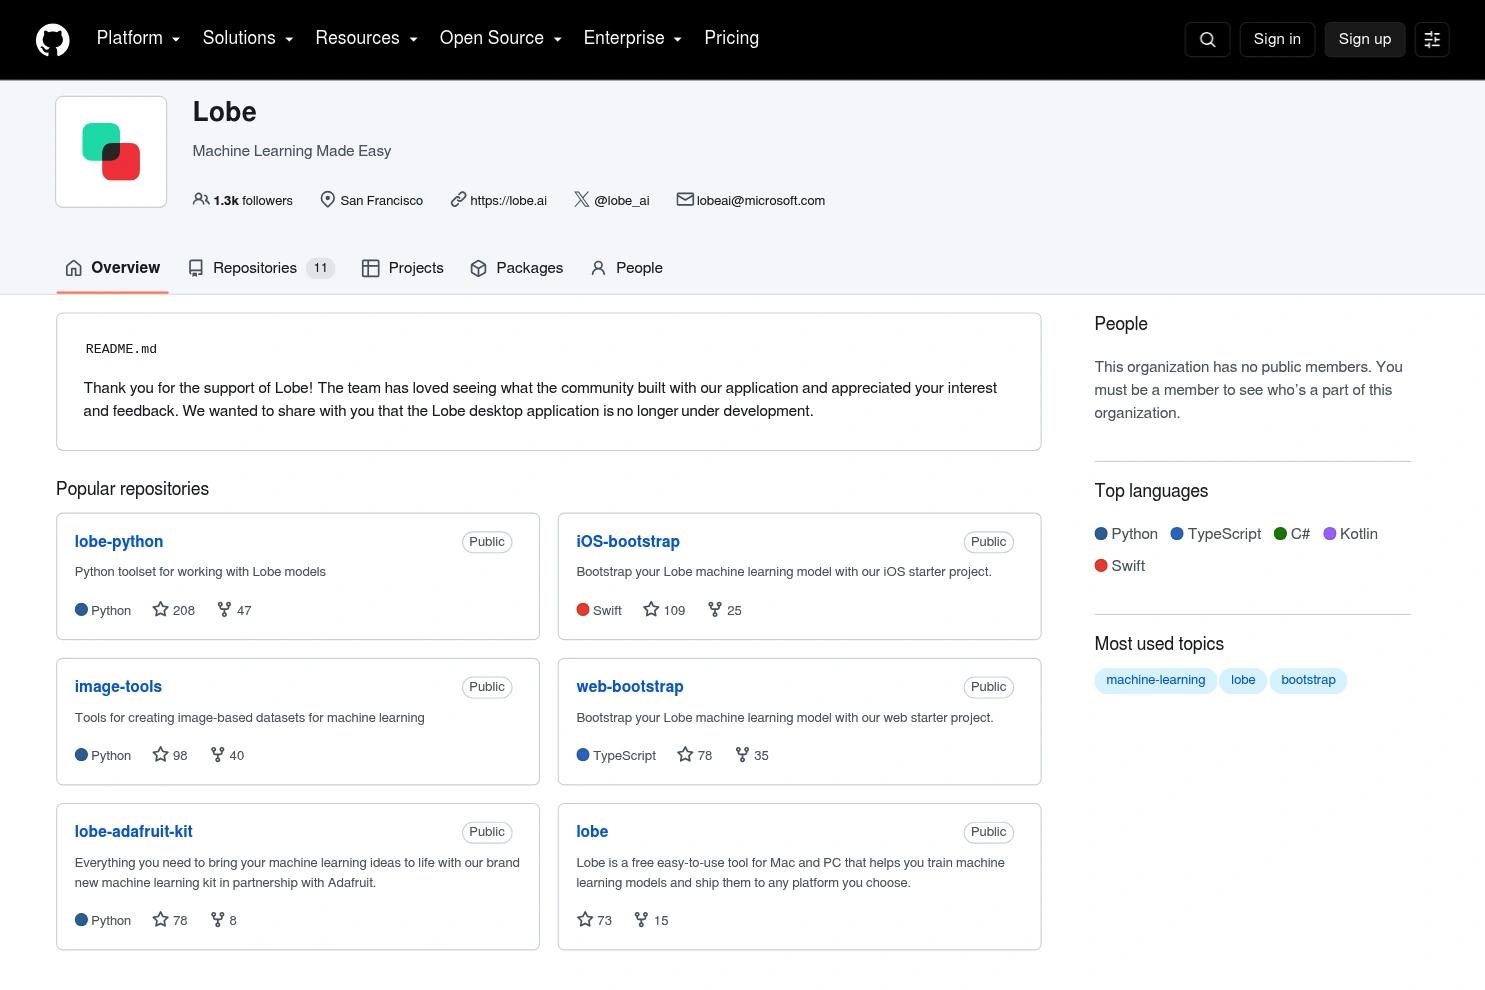Filter by Python in Top languages
Screen dimensions: 1485x990
coord(1126,534)
